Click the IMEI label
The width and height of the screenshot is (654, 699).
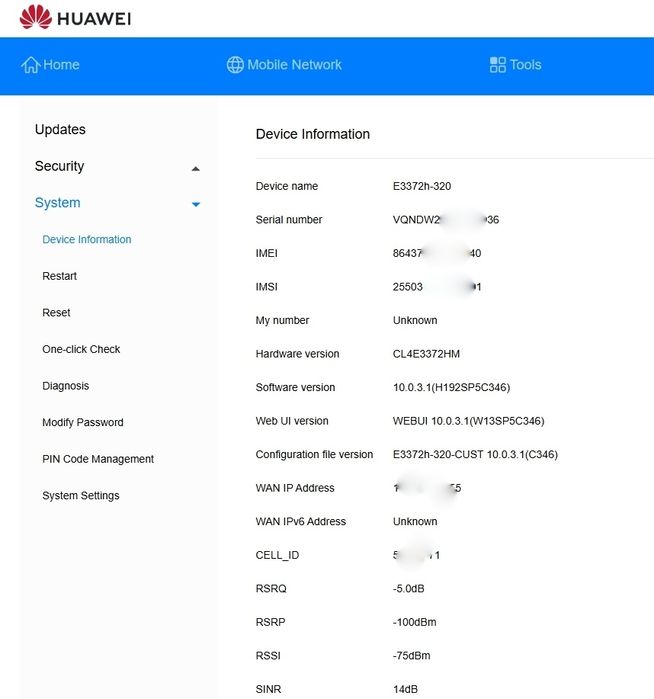(266, 253)
